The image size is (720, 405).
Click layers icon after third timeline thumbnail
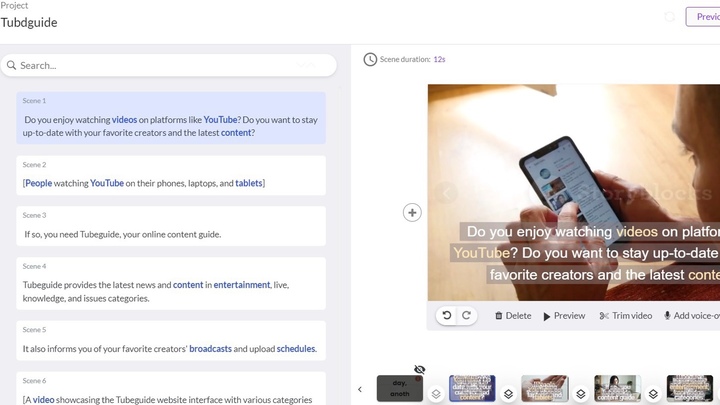[581, 394]
